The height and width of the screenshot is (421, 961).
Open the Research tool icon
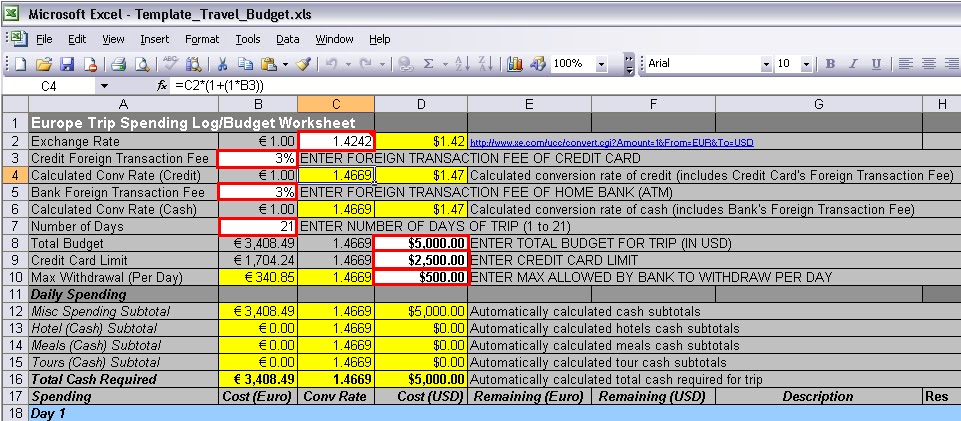(194, 64)
